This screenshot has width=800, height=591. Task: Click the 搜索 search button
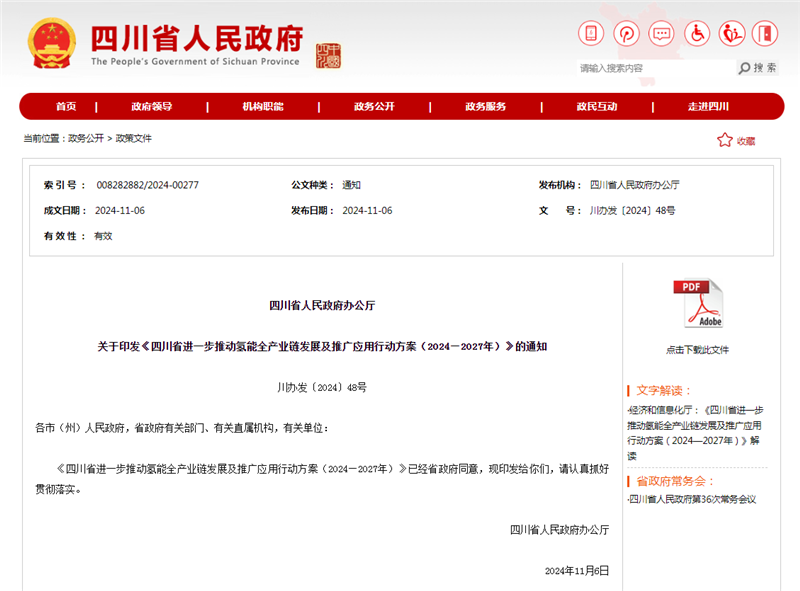click(x=758, y=68)
